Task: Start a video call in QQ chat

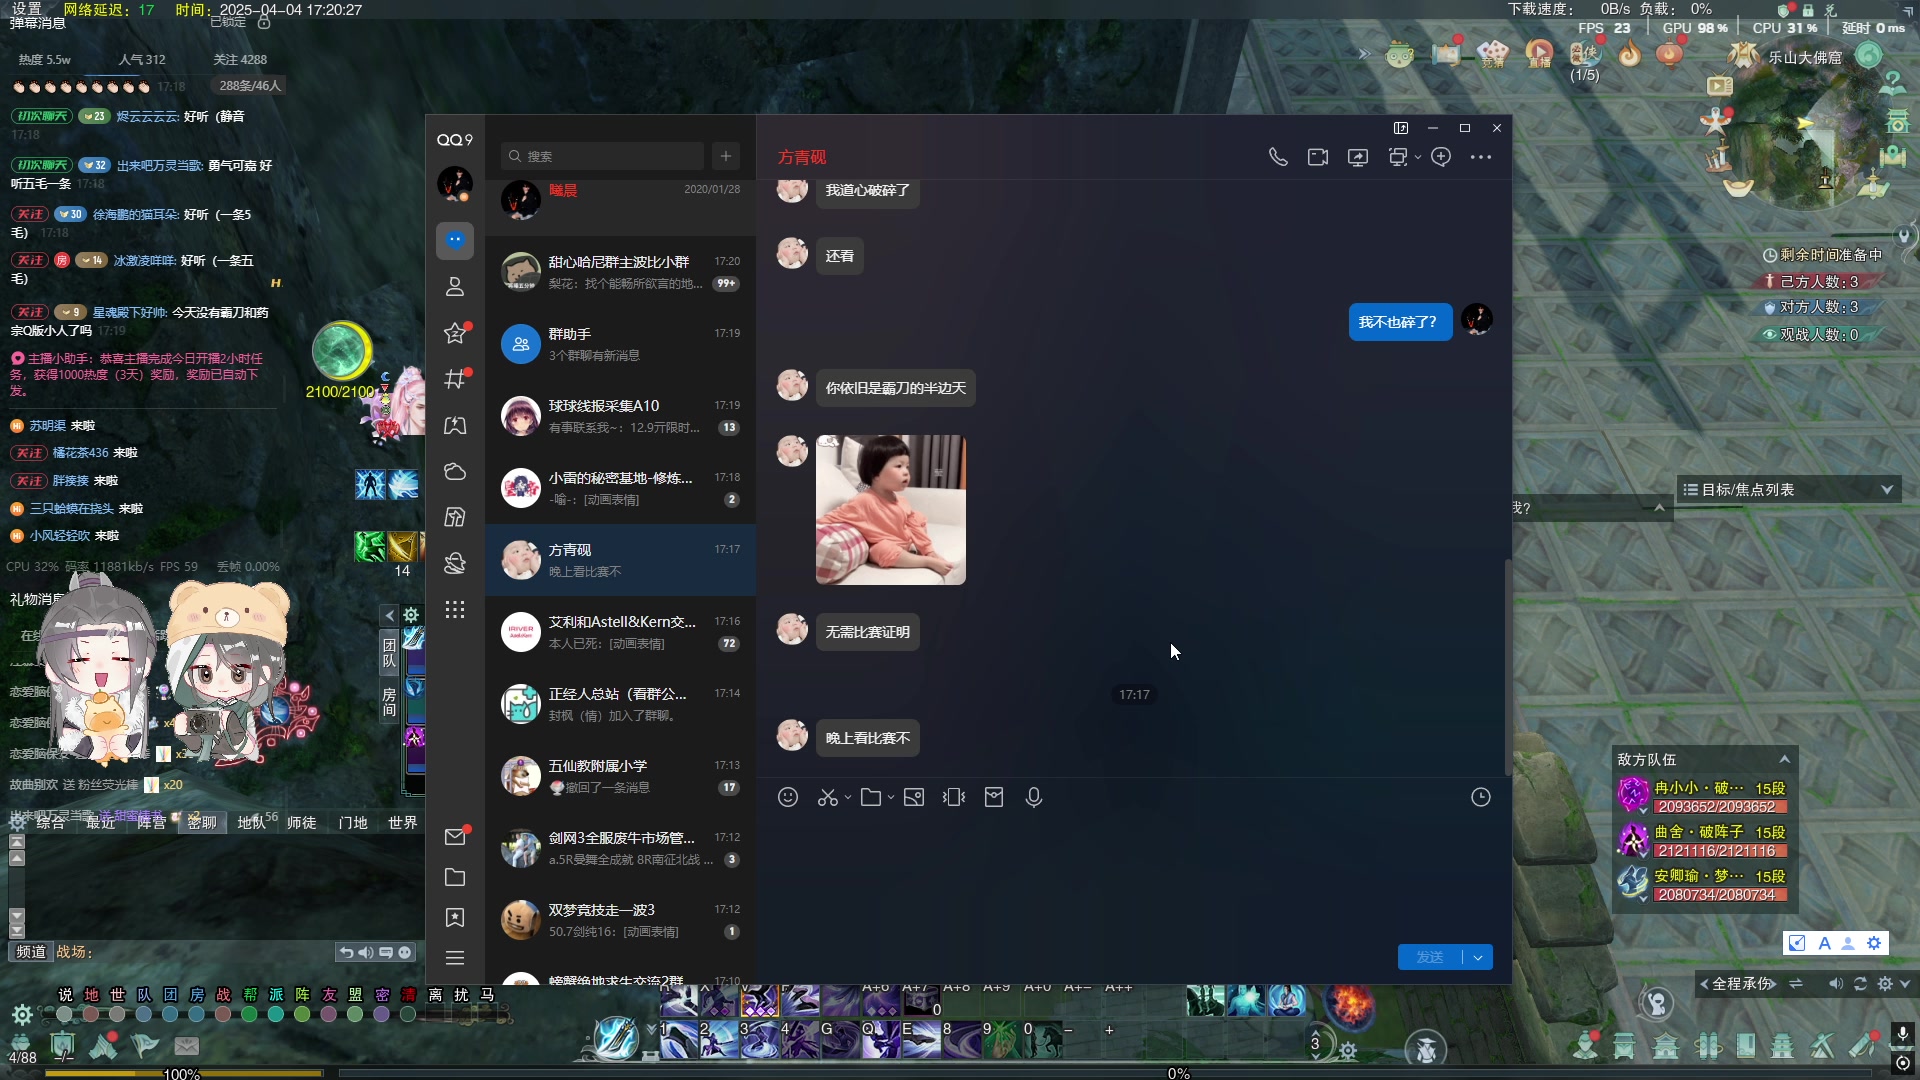Action: 1318,157
